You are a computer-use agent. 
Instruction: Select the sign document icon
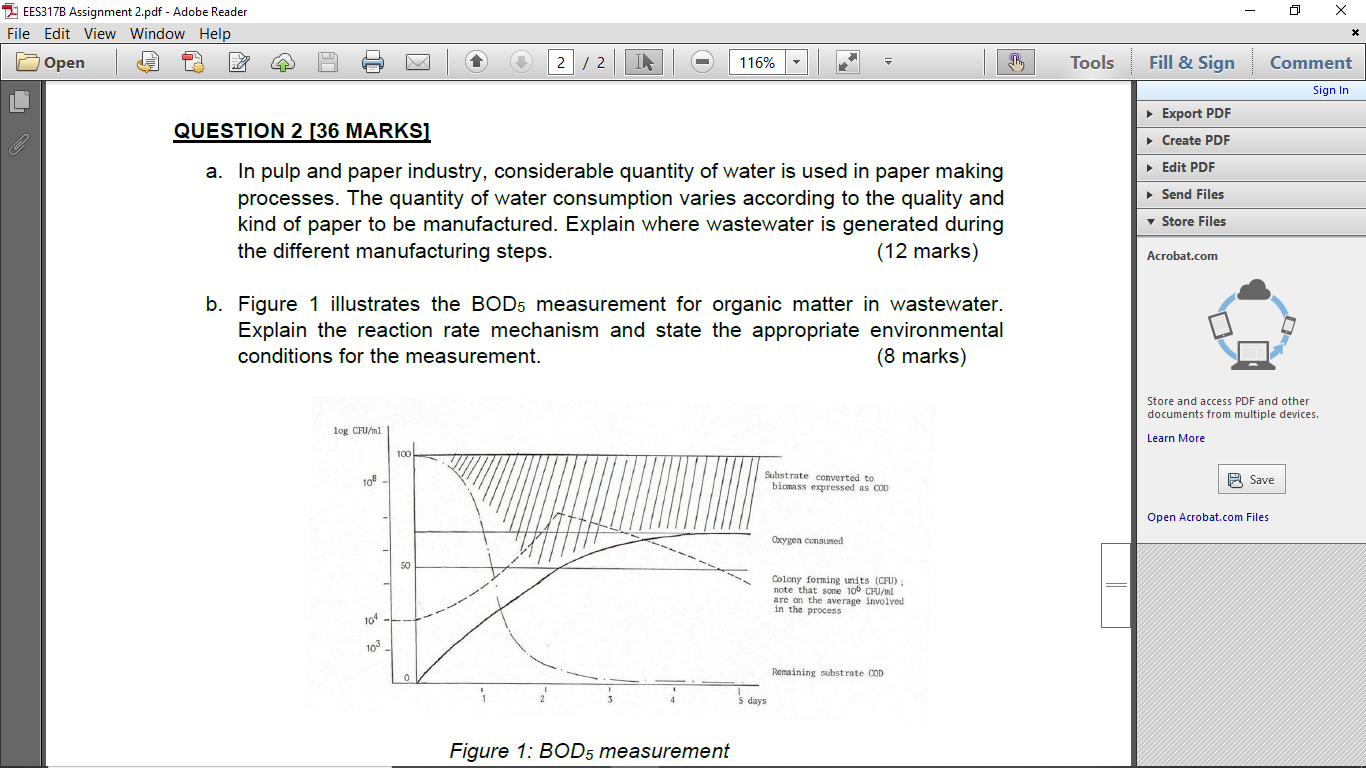pos(237,62)
